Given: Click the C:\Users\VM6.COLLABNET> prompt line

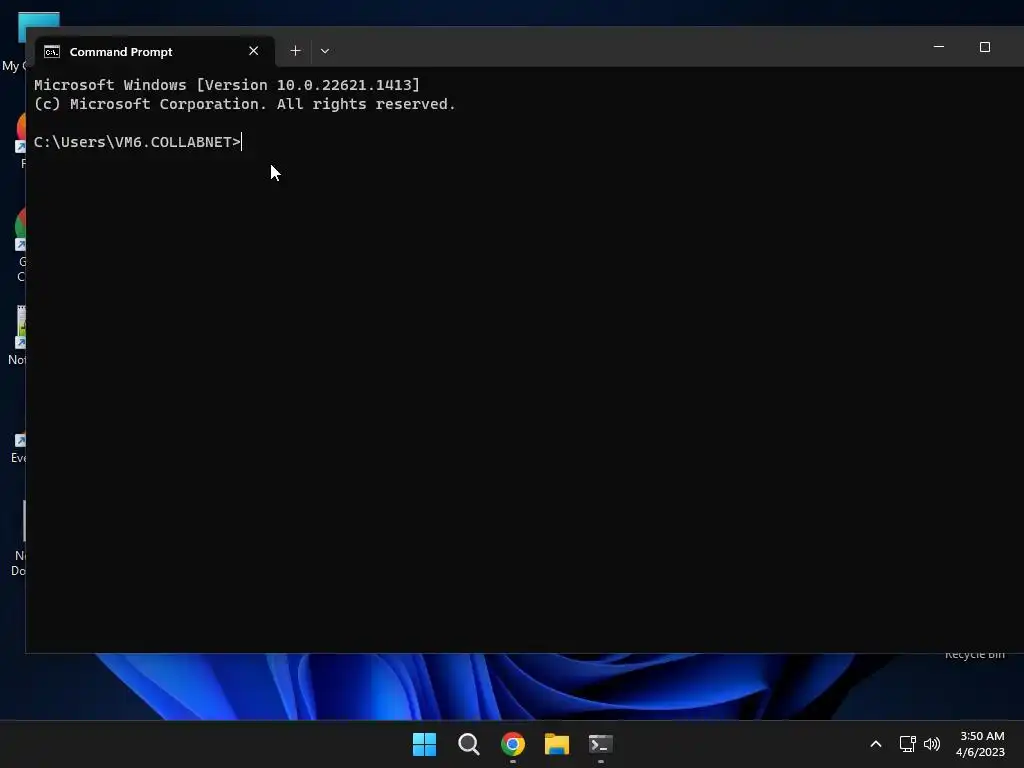Looking at the screenshot, I should [137, 142].
